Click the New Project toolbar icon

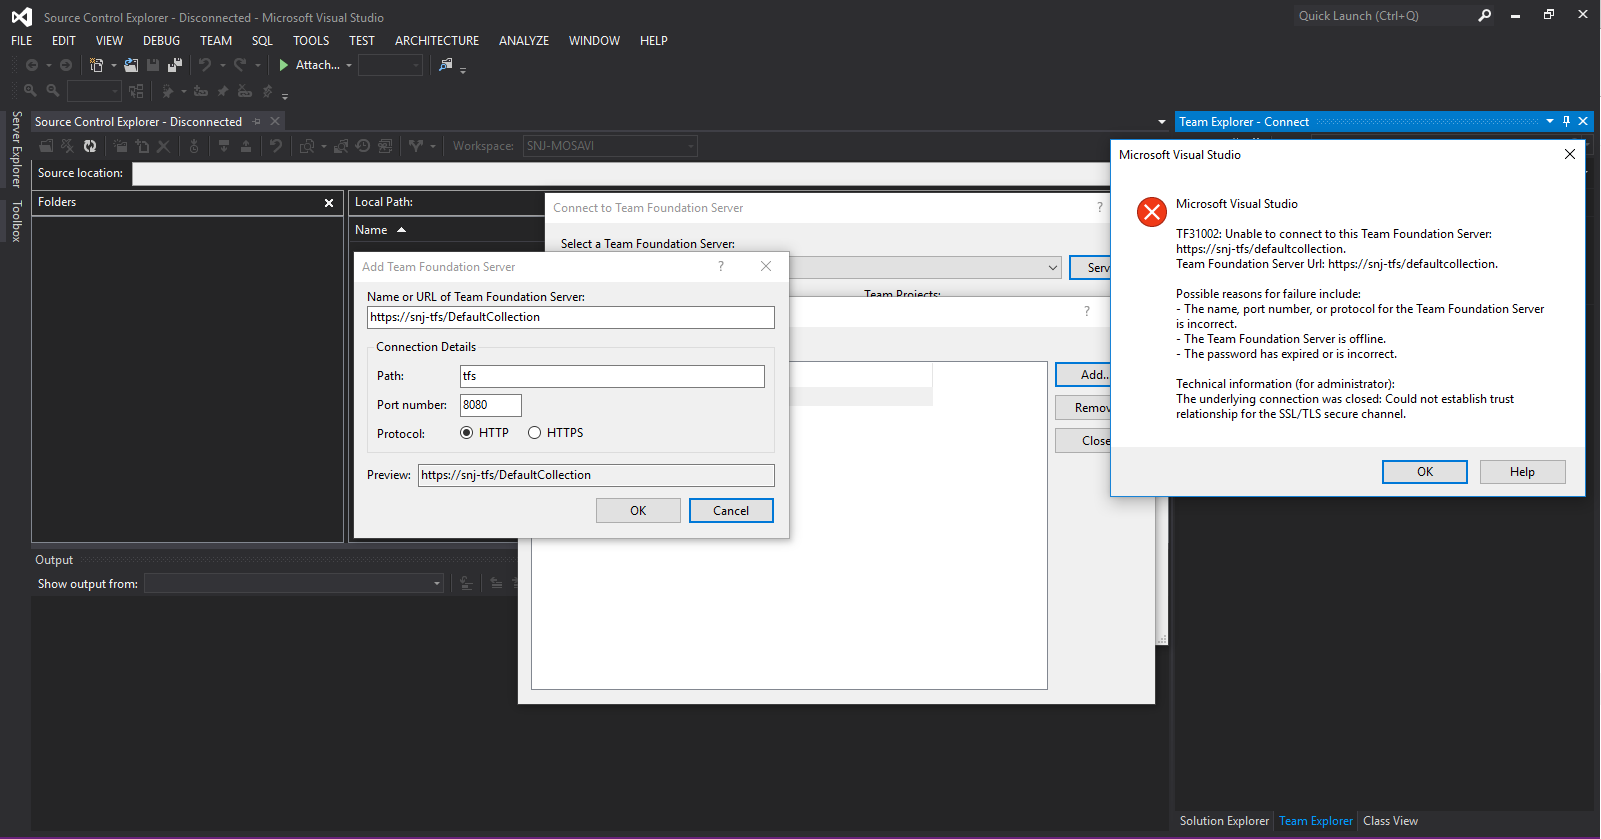96,65
